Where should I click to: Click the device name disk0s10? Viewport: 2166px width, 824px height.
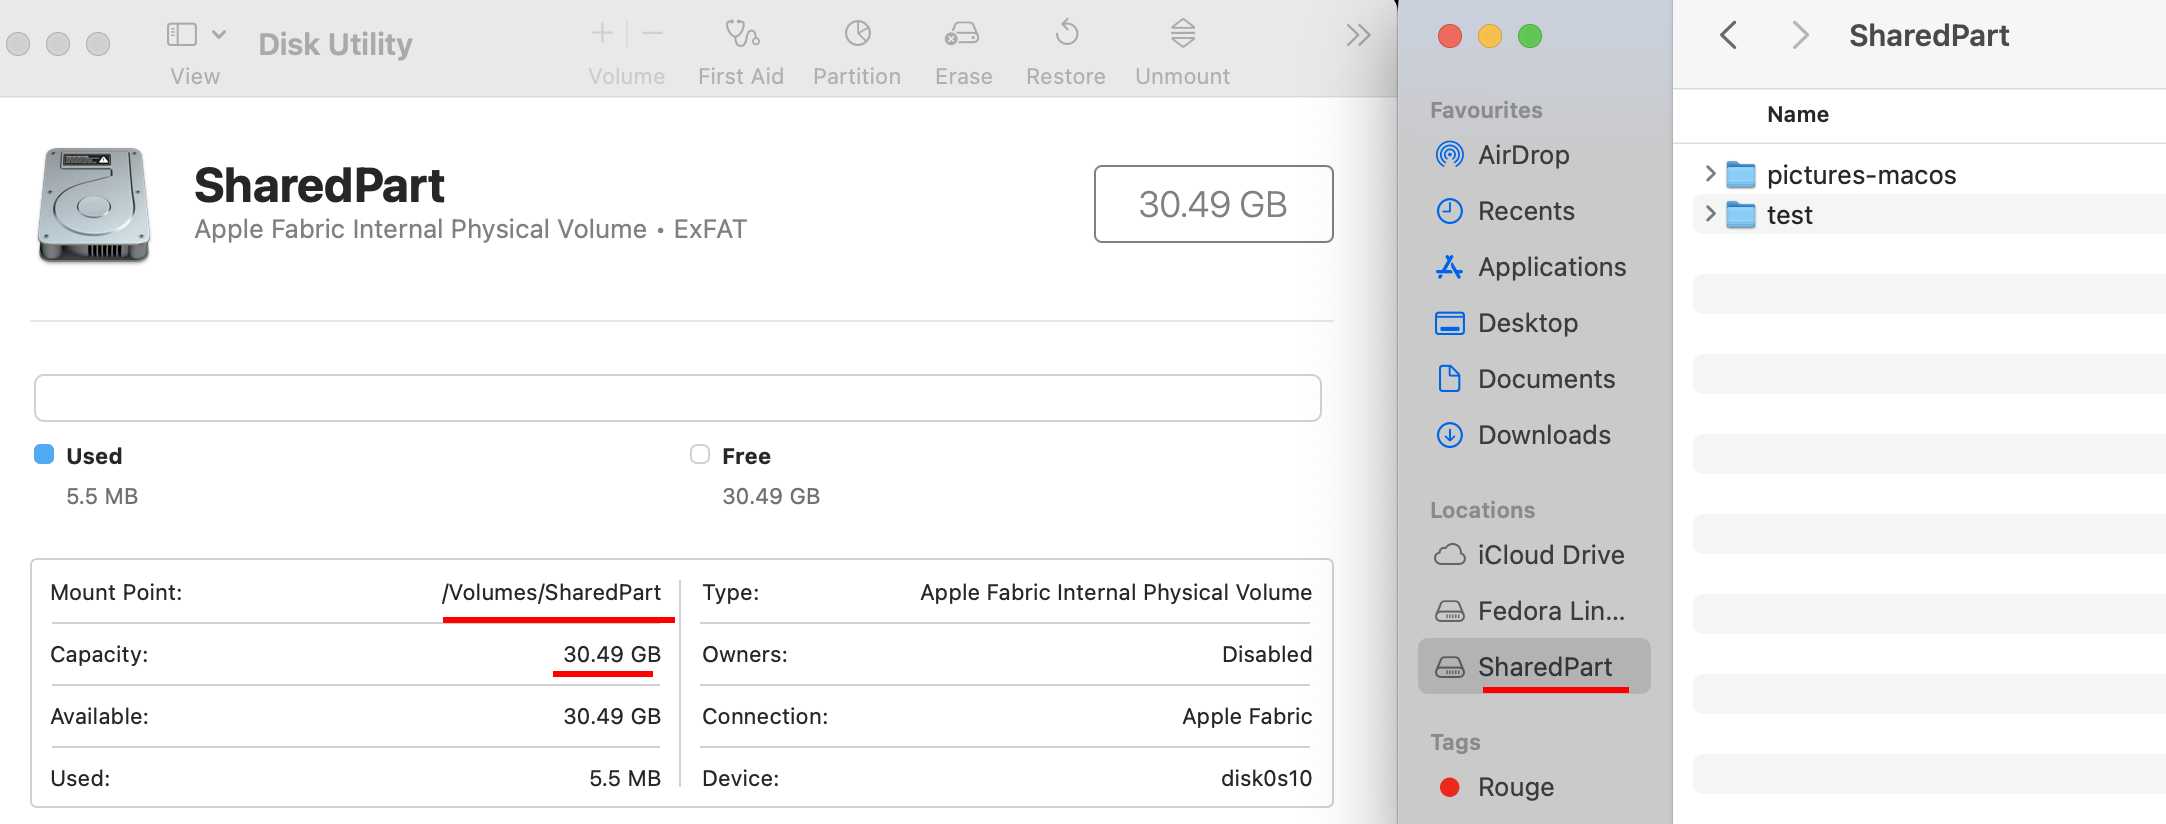pos(1266,778)
